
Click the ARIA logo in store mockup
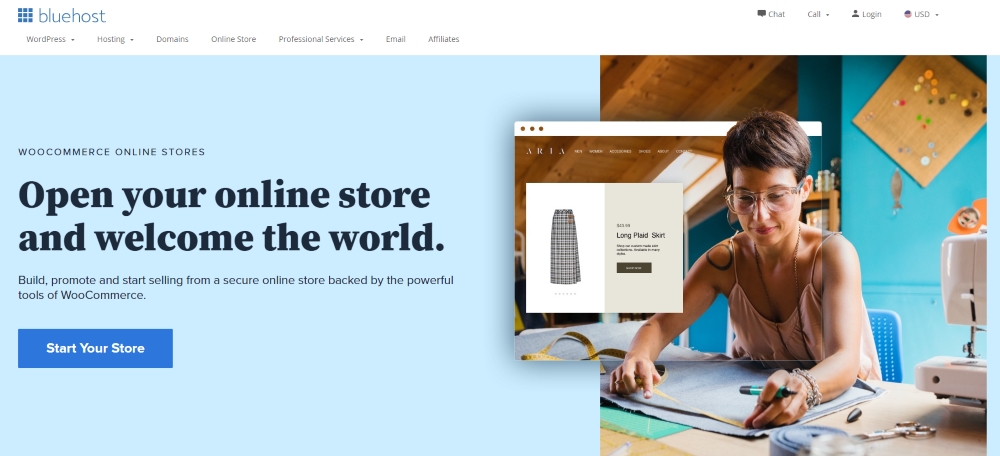pyautogui.click(x=545, y=151)
